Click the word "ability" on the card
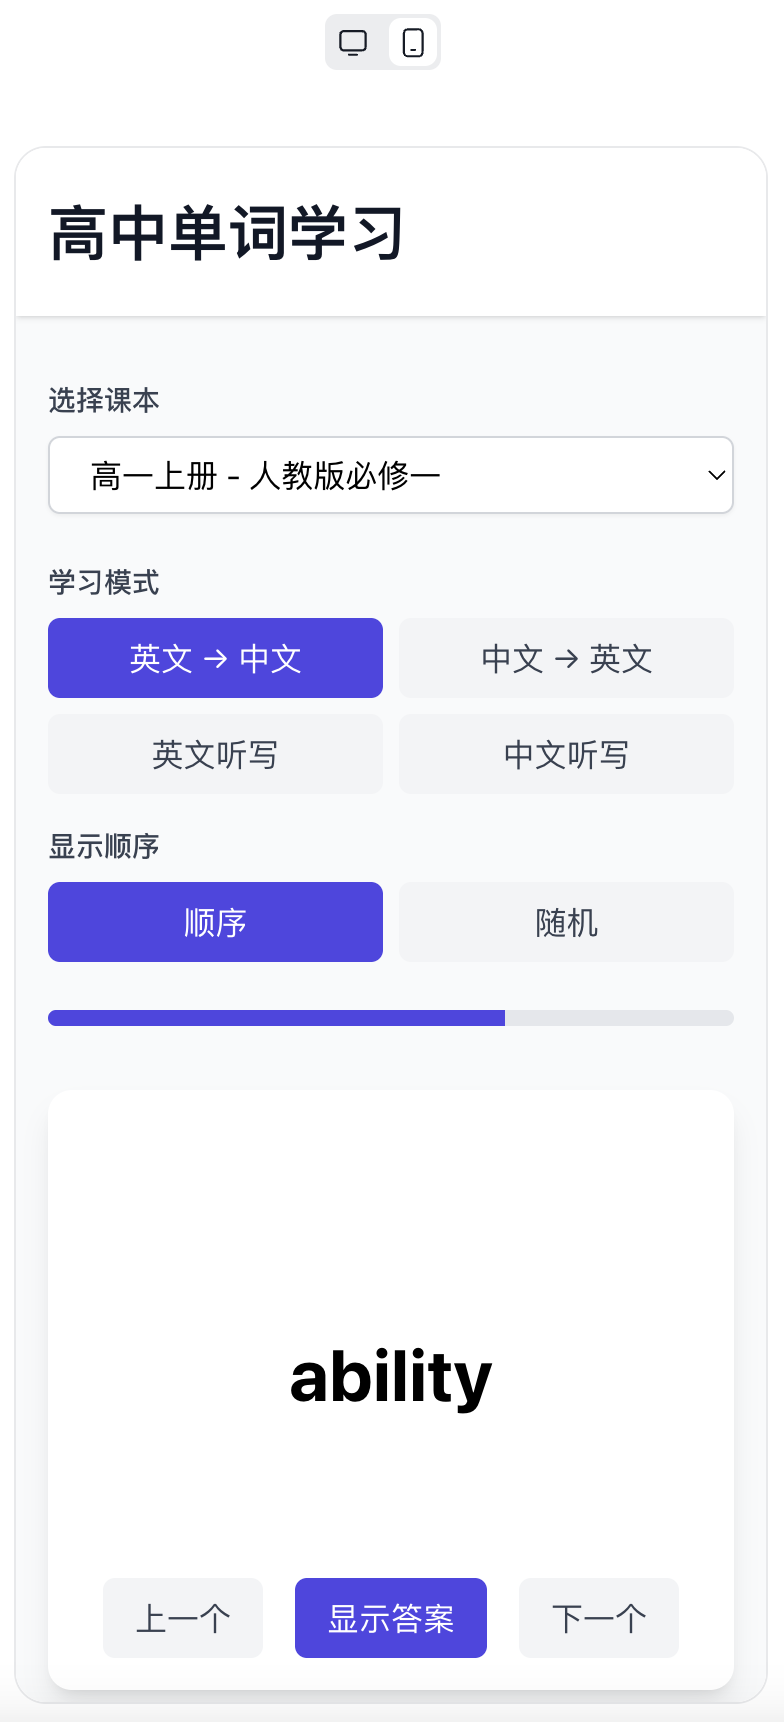The width and height of the screenshot is (784, 1722). (x=391, y=1377)
